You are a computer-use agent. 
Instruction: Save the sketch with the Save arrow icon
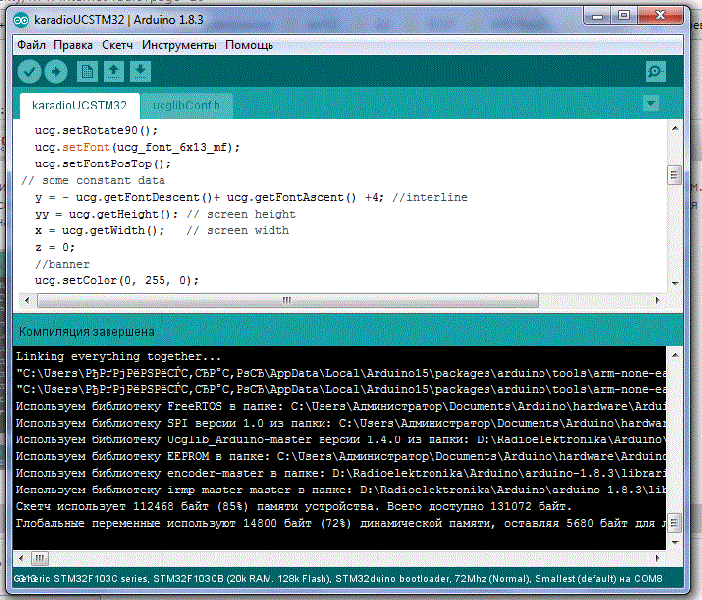pyautogui.click(x=141, y=72)
